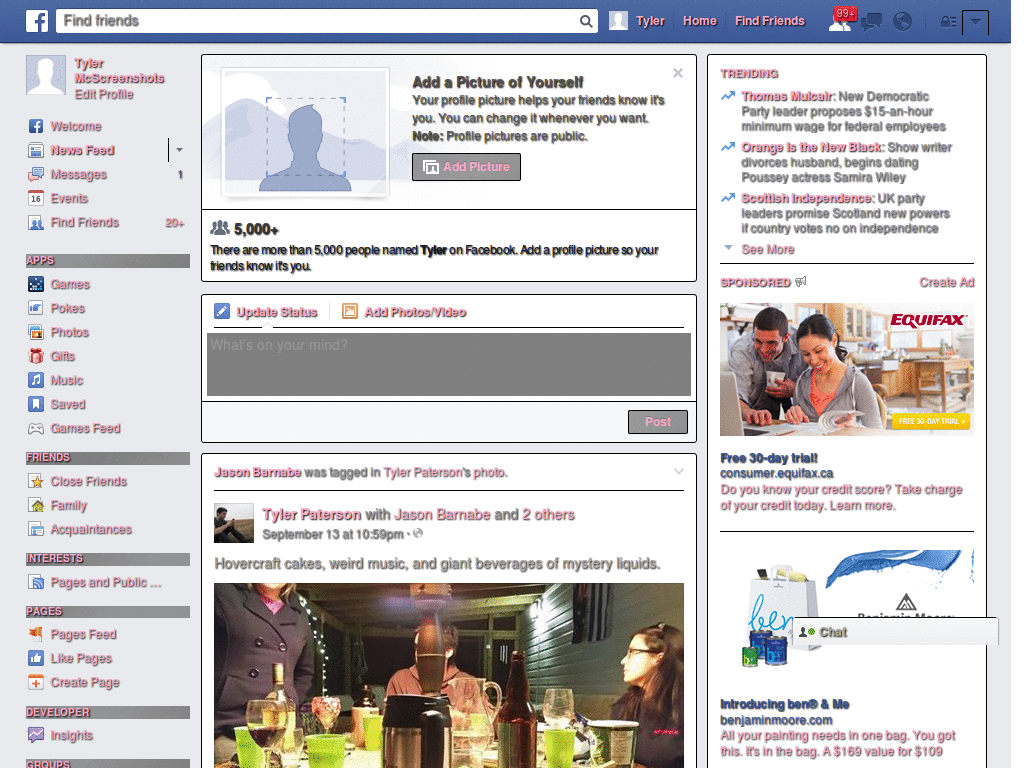Image resolution: width=1024 pixels, height=768 pixels.
Task: Open Find Friends in the top bar
Action: [x=769, y=21]
